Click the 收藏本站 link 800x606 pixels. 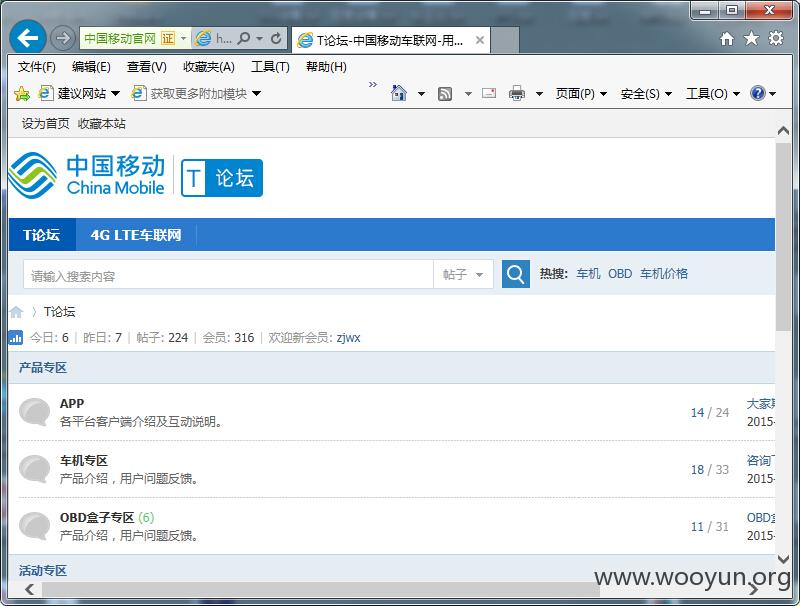point(102,123)
